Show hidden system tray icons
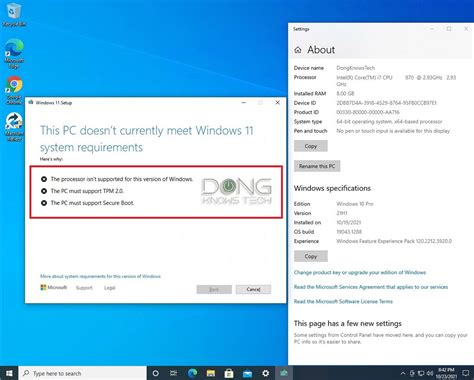Image resolution: width=474 pixels, height=380 pixels. coord(403,373)
